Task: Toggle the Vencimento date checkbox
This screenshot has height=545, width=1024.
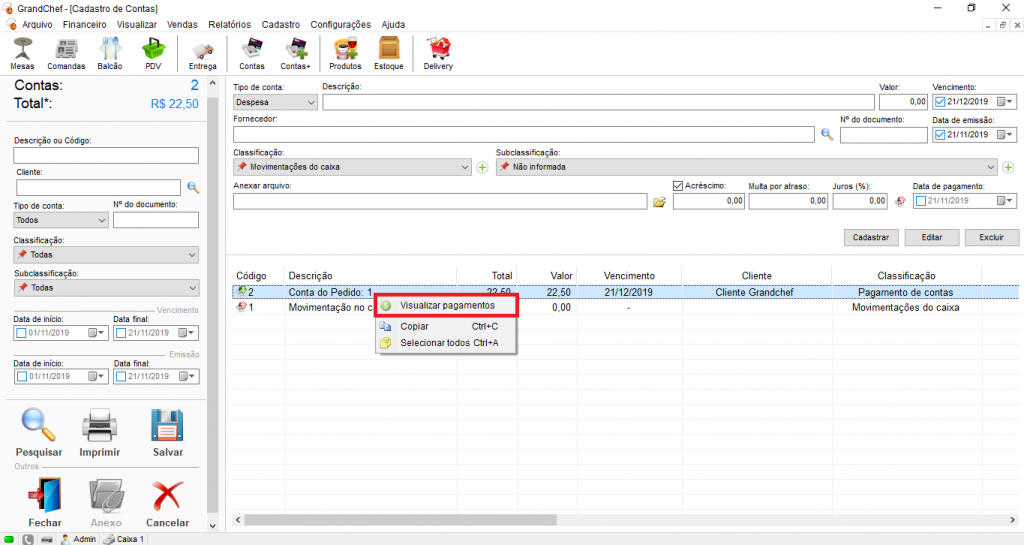Action: click(939, 102)
